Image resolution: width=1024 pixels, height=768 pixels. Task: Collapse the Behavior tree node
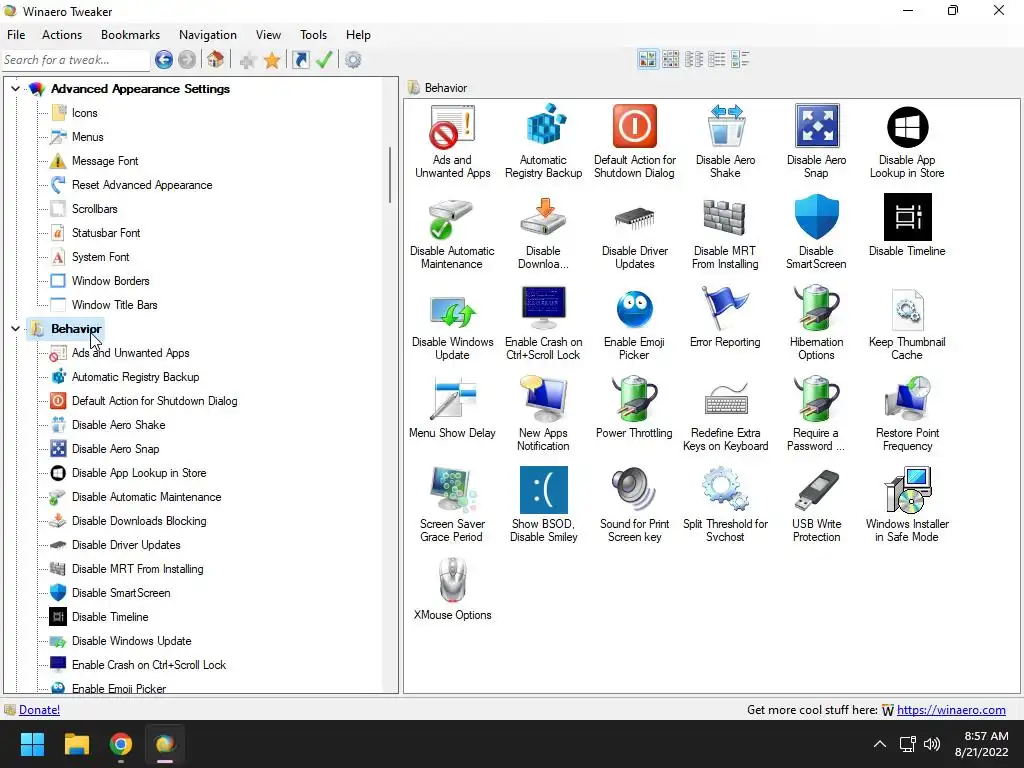point(16,328)
